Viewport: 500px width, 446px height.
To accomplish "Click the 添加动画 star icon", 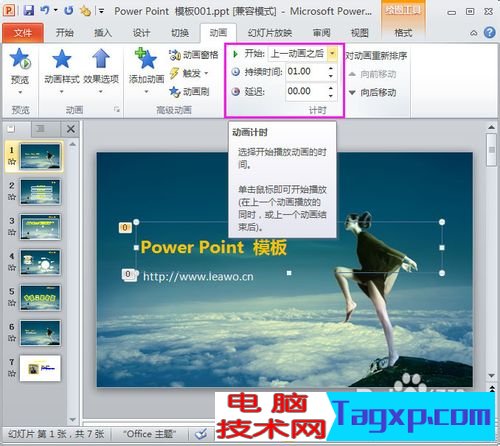I will pos(146,58).
